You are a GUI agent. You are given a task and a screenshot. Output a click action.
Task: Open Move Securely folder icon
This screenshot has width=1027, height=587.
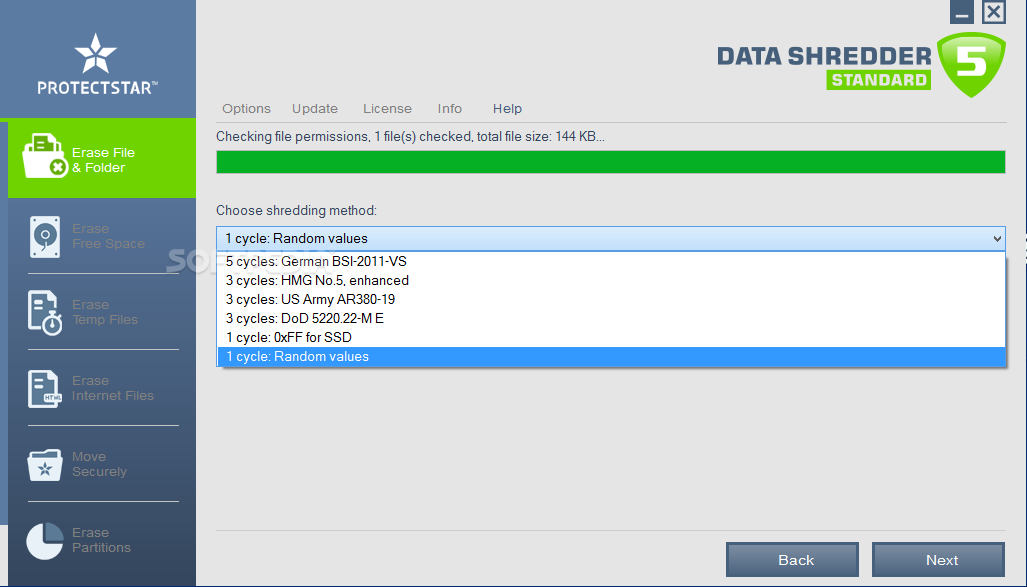click(45, 465)
